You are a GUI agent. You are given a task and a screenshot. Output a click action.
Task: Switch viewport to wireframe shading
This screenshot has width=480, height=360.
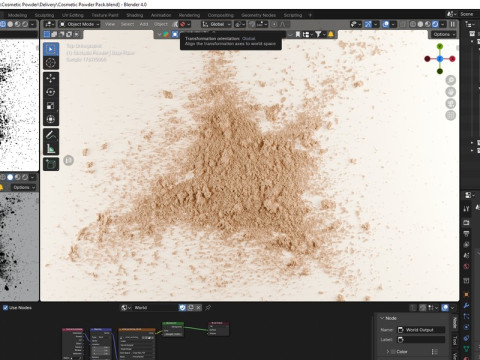413,24
